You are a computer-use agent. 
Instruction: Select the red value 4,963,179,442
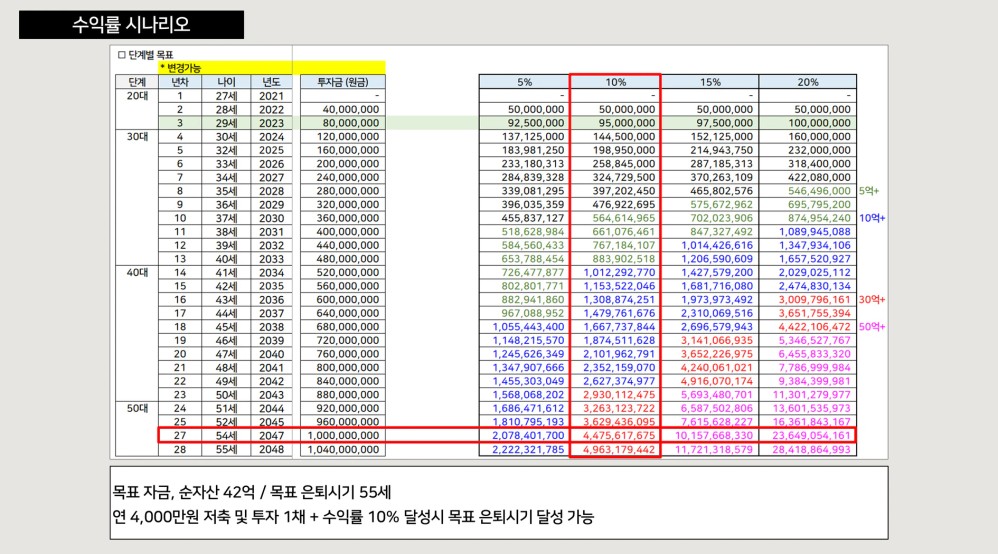[619, 450]
